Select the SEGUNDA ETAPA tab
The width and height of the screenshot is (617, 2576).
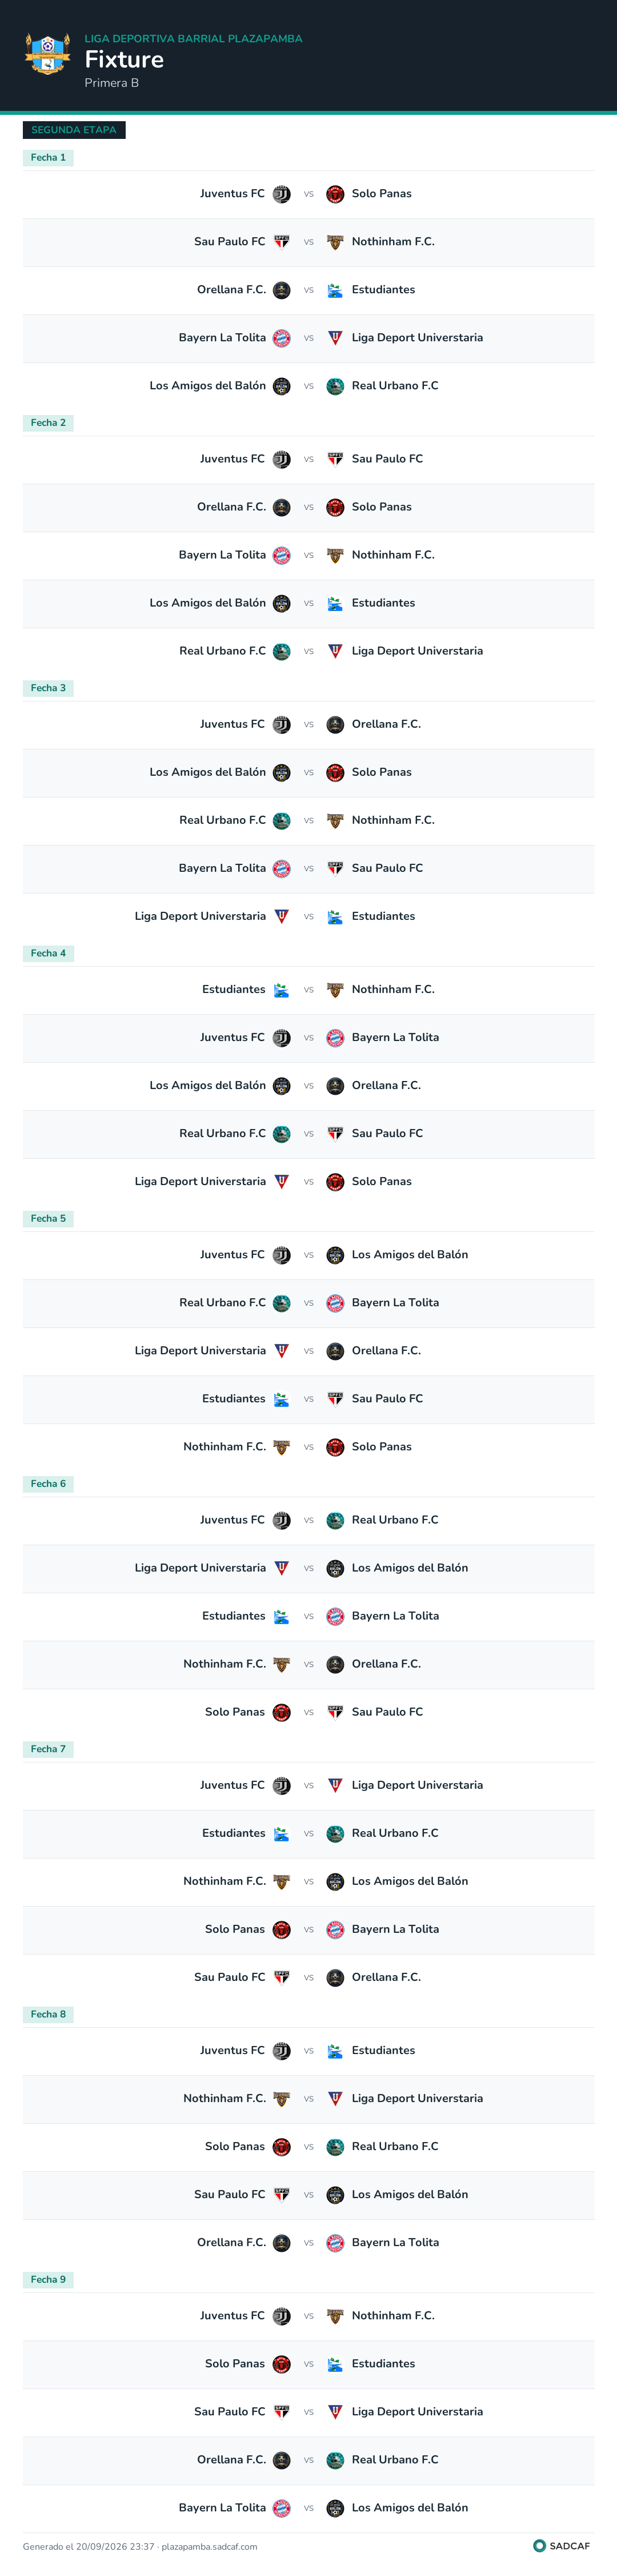[74, 130]
